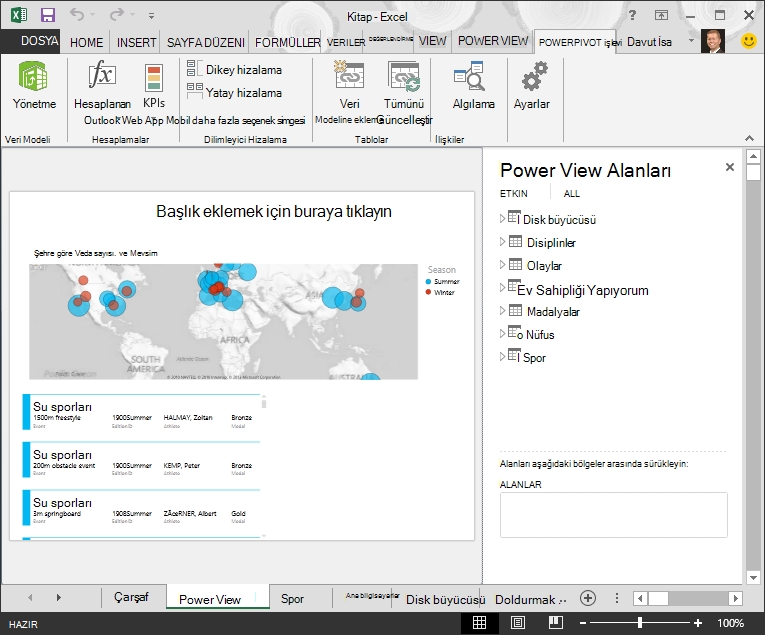
Task: Run Algılama relationship detection
Action: 473,85
